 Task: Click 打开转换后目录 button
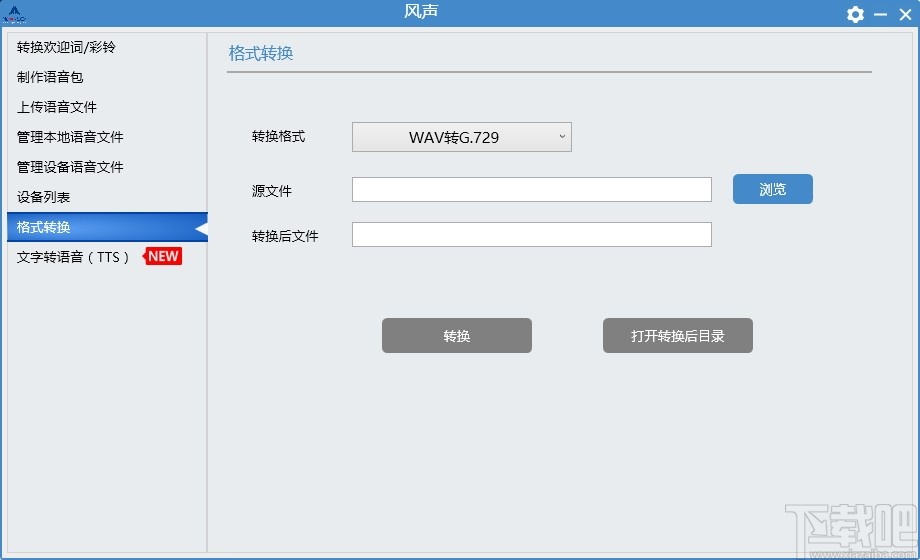[x=678, y=336]
